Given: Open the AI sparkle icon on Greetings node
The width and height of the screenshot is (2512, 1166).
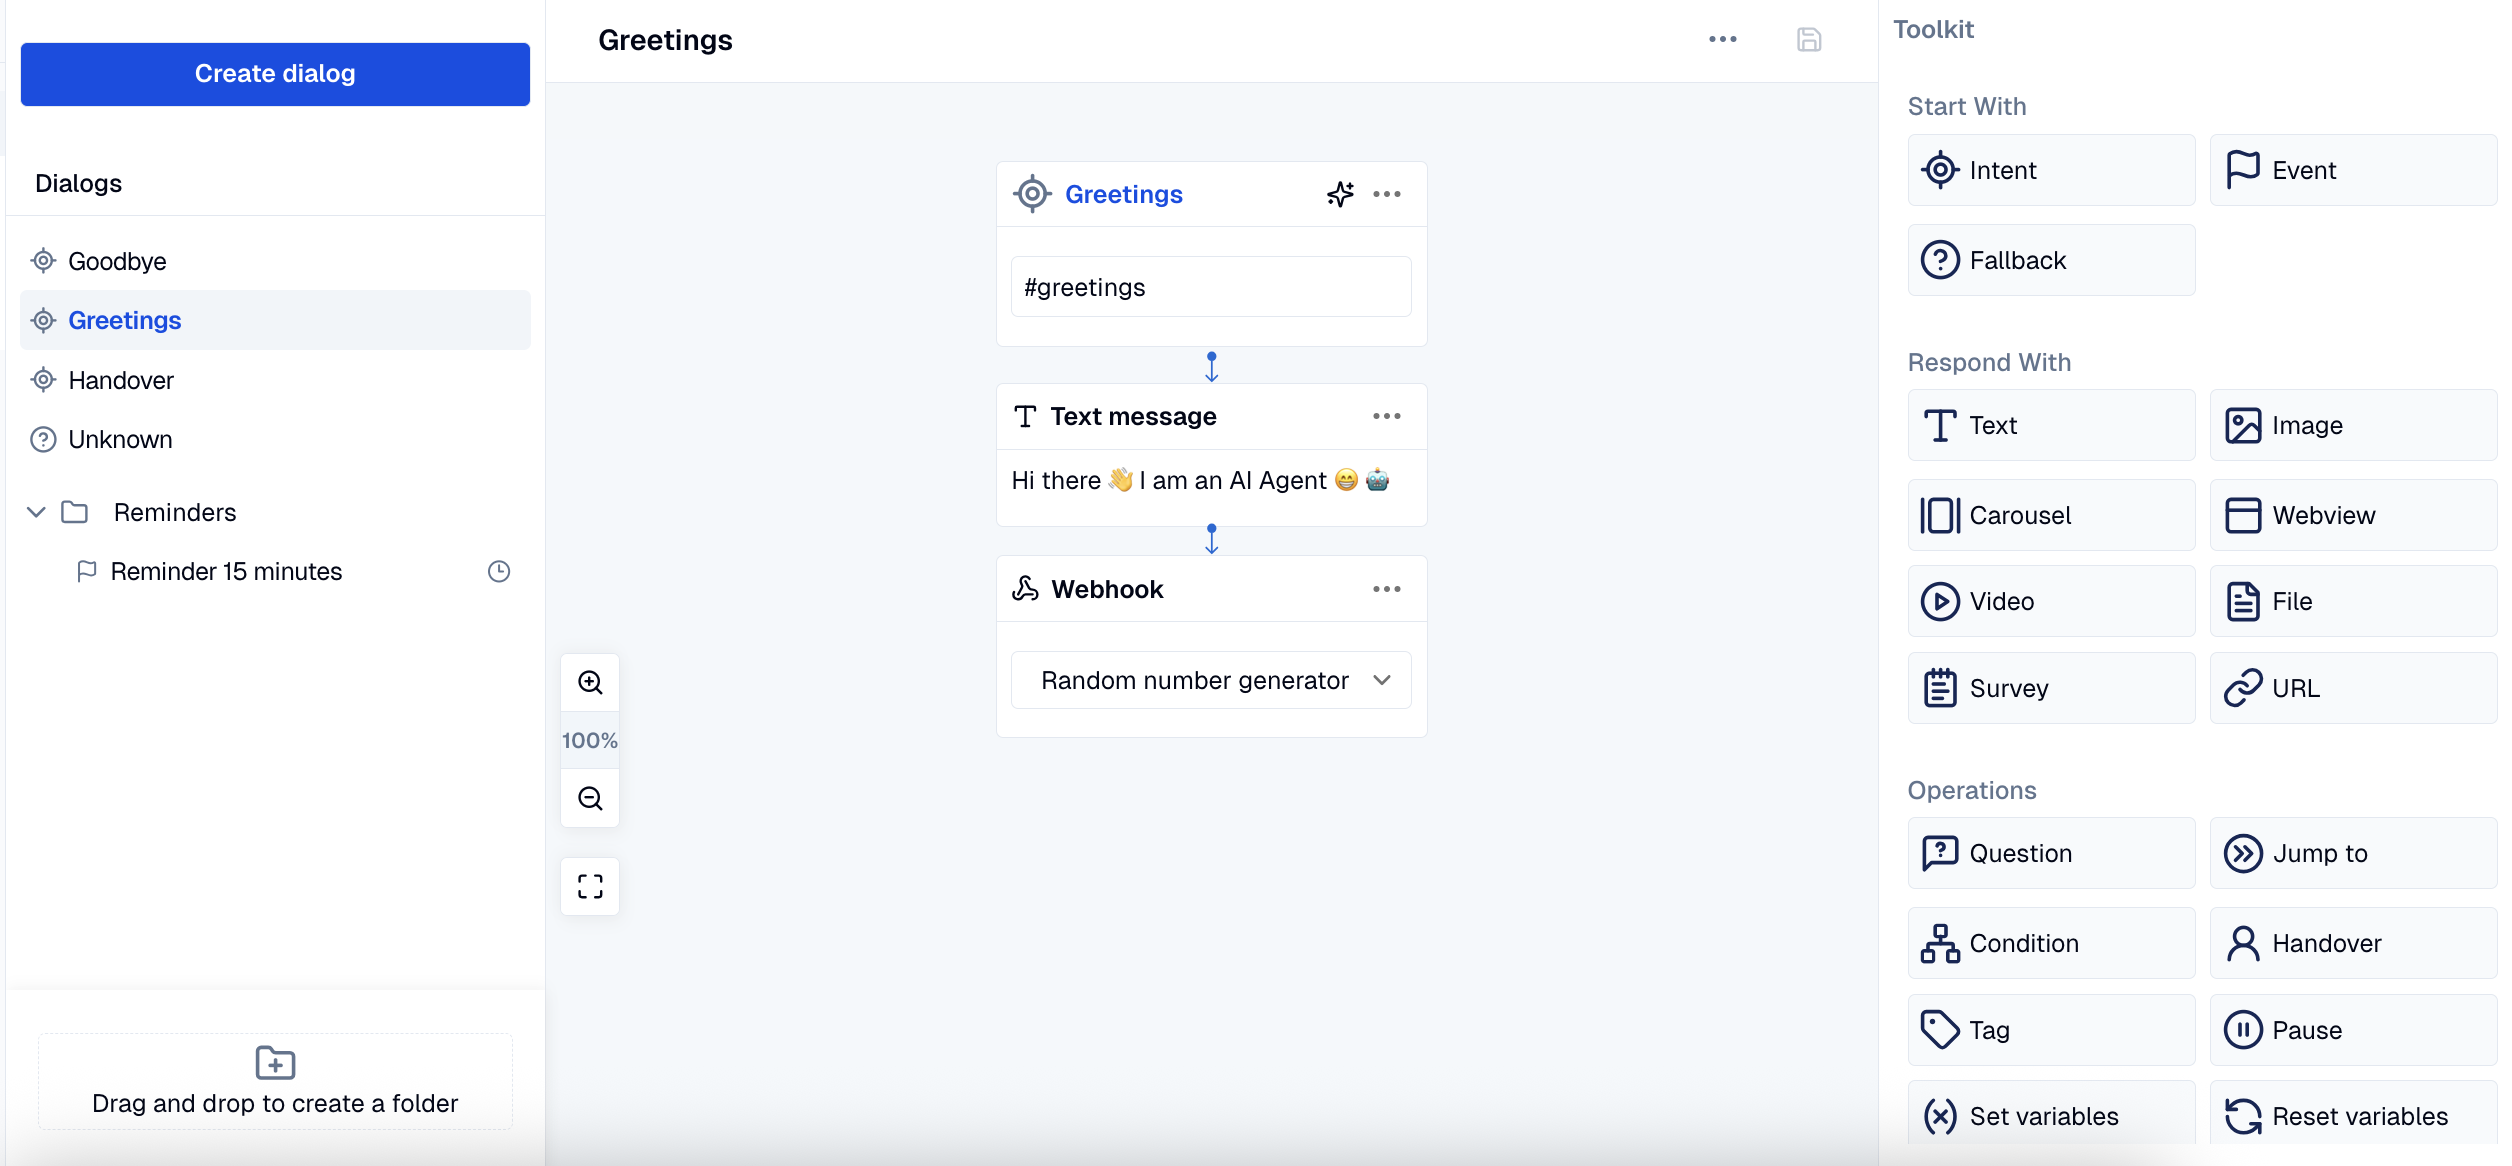Looking at the screenshot, I should (1339, 194).
